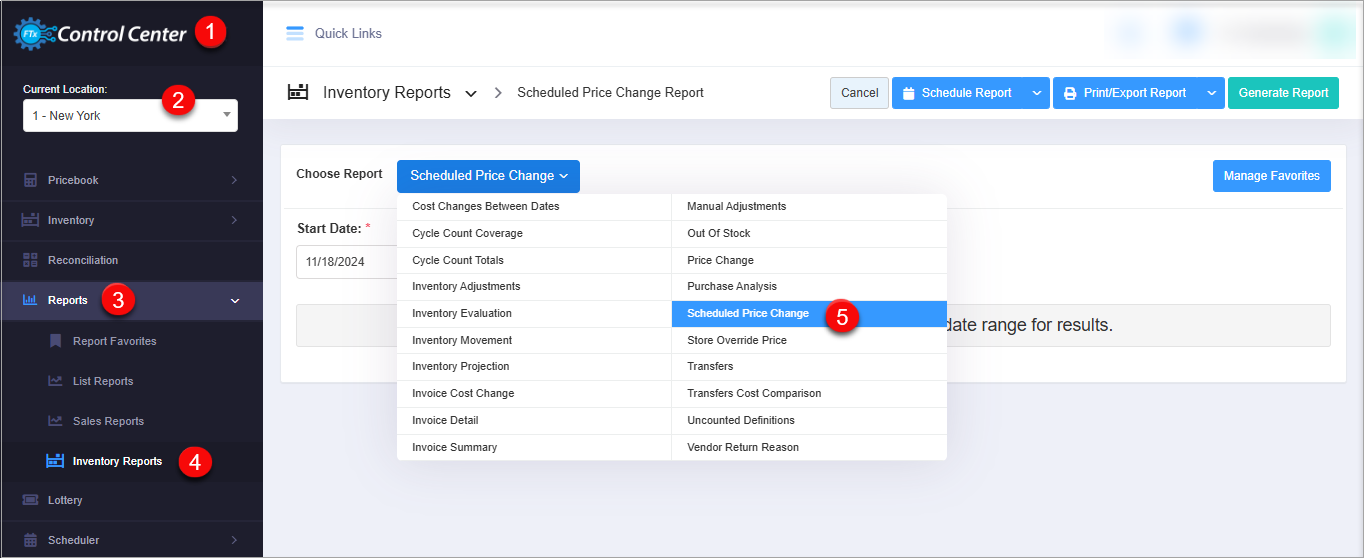Screen dimensions: 1364x558
Task: Click the Reconciliation grid icon
Action: pos(30,260)
